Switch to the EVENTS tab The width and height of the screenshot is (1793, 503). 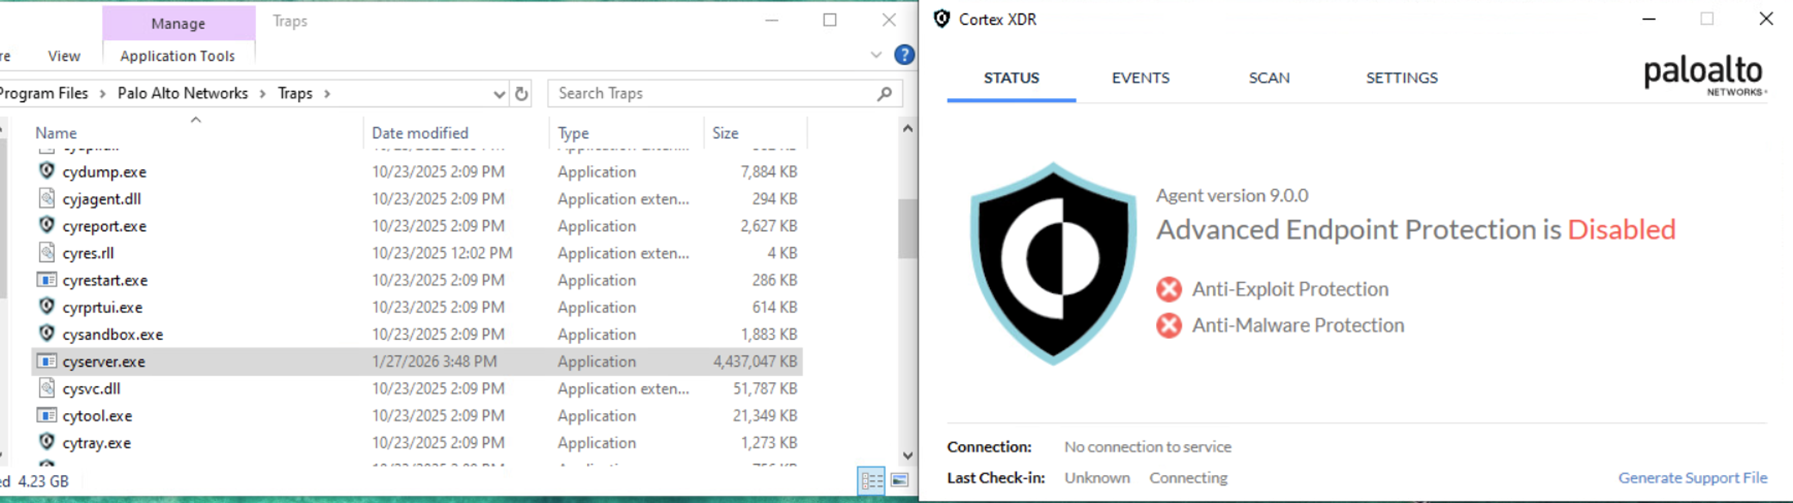(1140, 77)
